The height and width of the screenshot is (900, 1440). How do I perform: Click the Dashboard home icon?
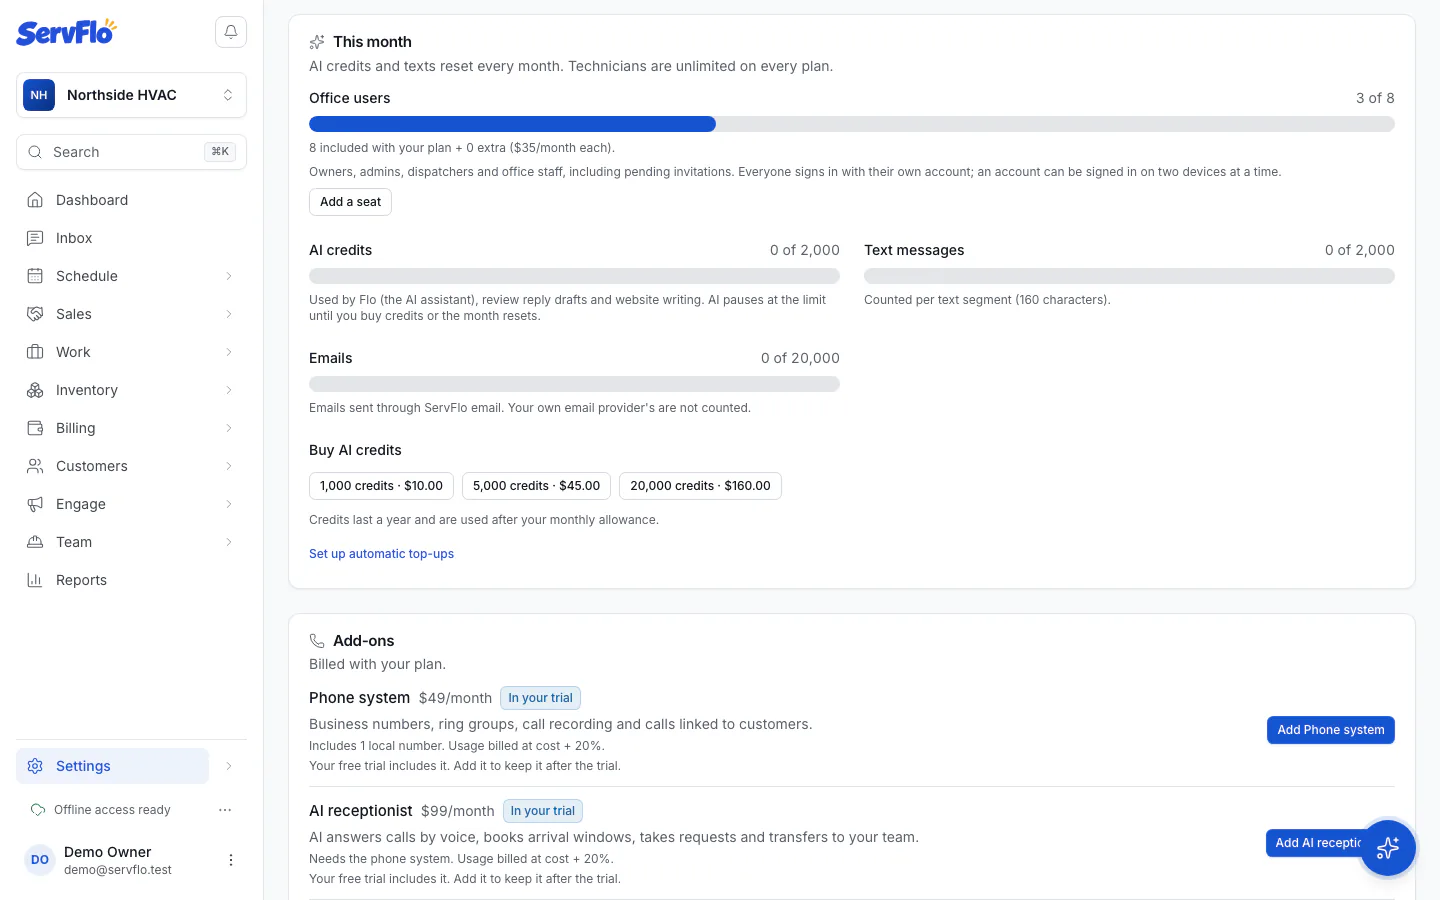point(35,200)
